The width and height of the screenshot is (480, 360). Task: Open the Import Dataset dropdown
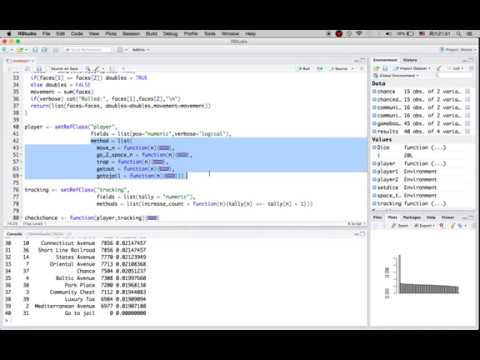[413, 68]
